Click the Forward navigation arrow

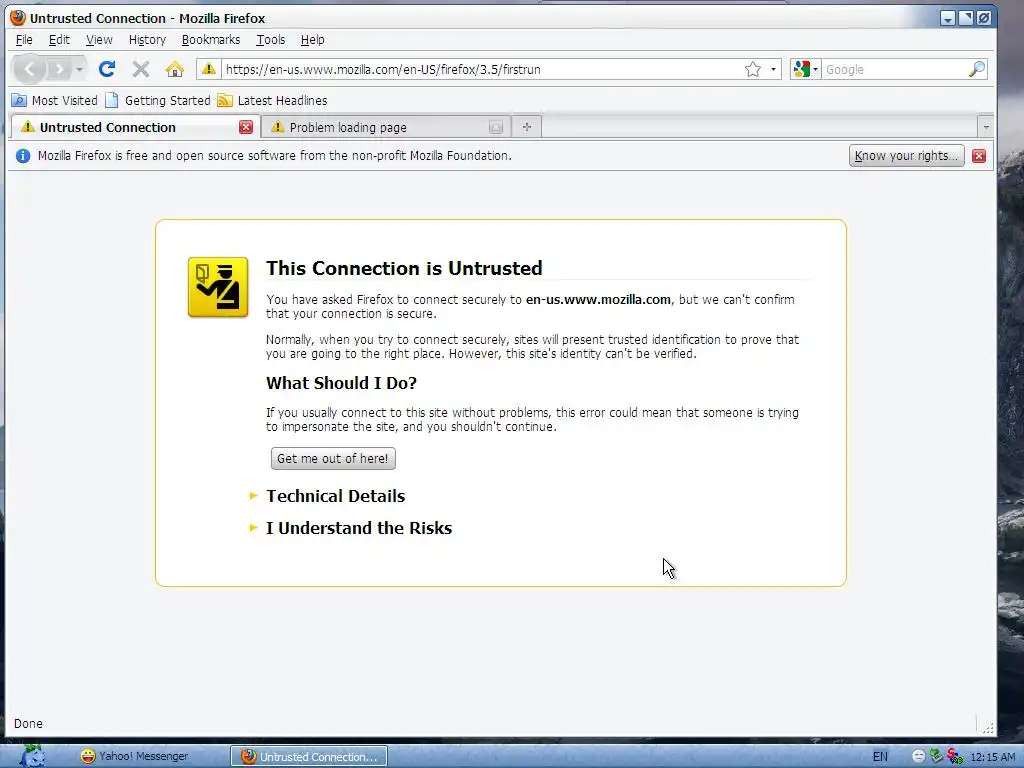pyautogui.click(x=59, y=69)
